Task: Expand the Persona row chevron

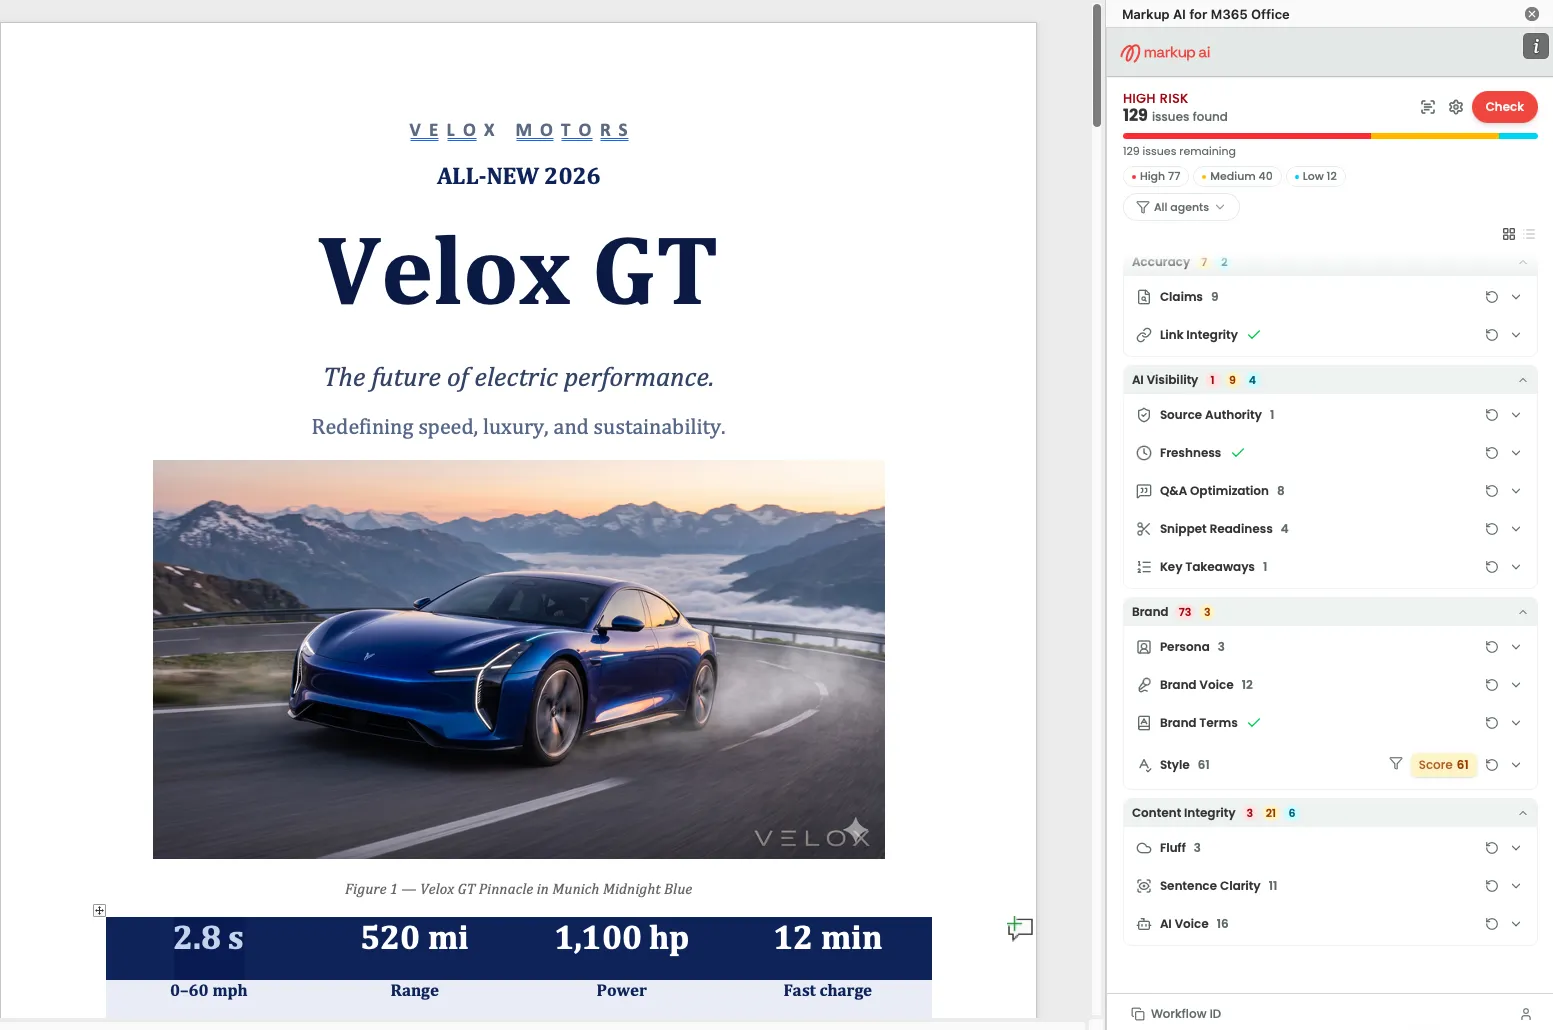Action: pyautogui.click(x=1516, y=647)
